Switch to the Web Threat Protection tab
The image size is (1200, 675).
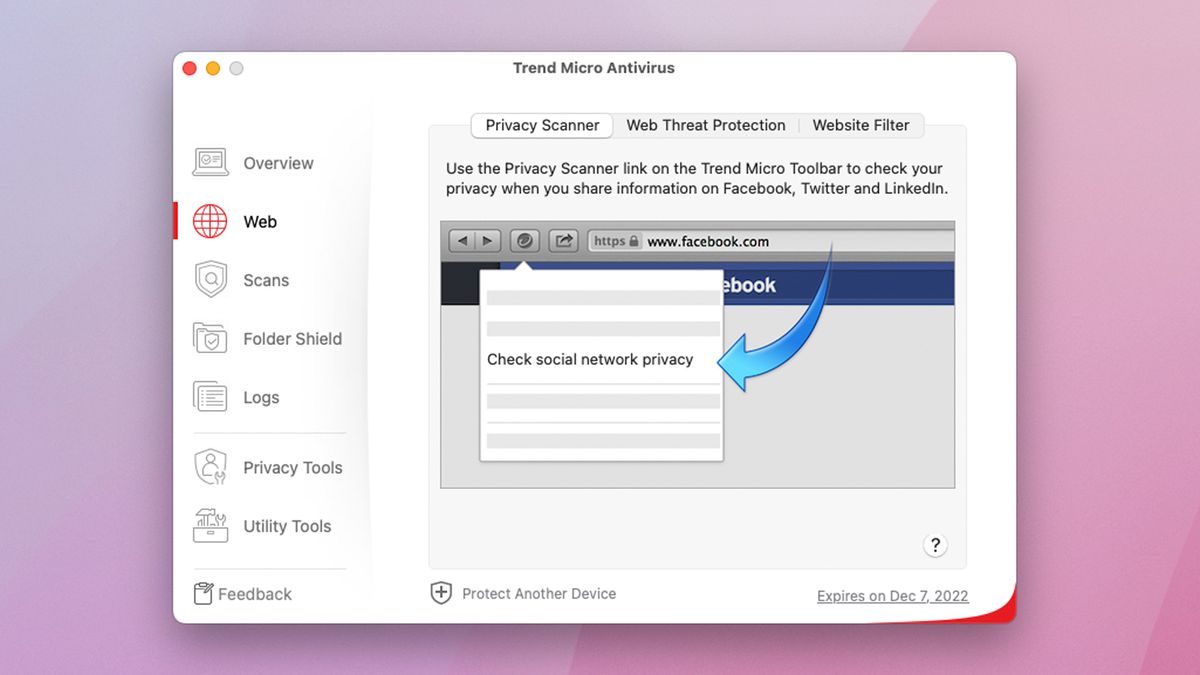tap(706, 125)
